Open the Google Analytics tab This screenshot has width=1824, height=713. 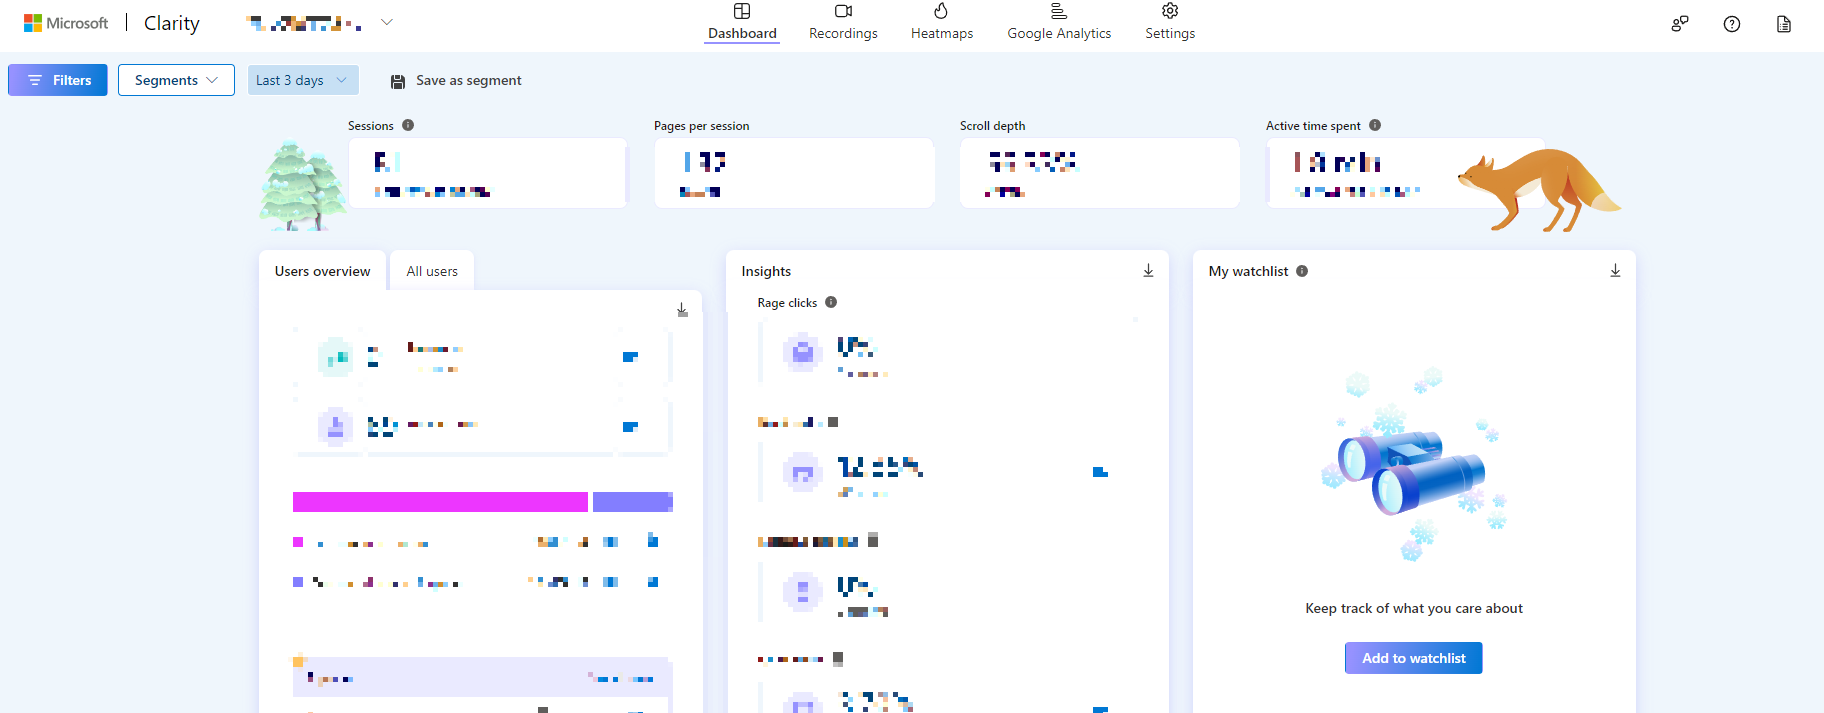point(1059,23)
